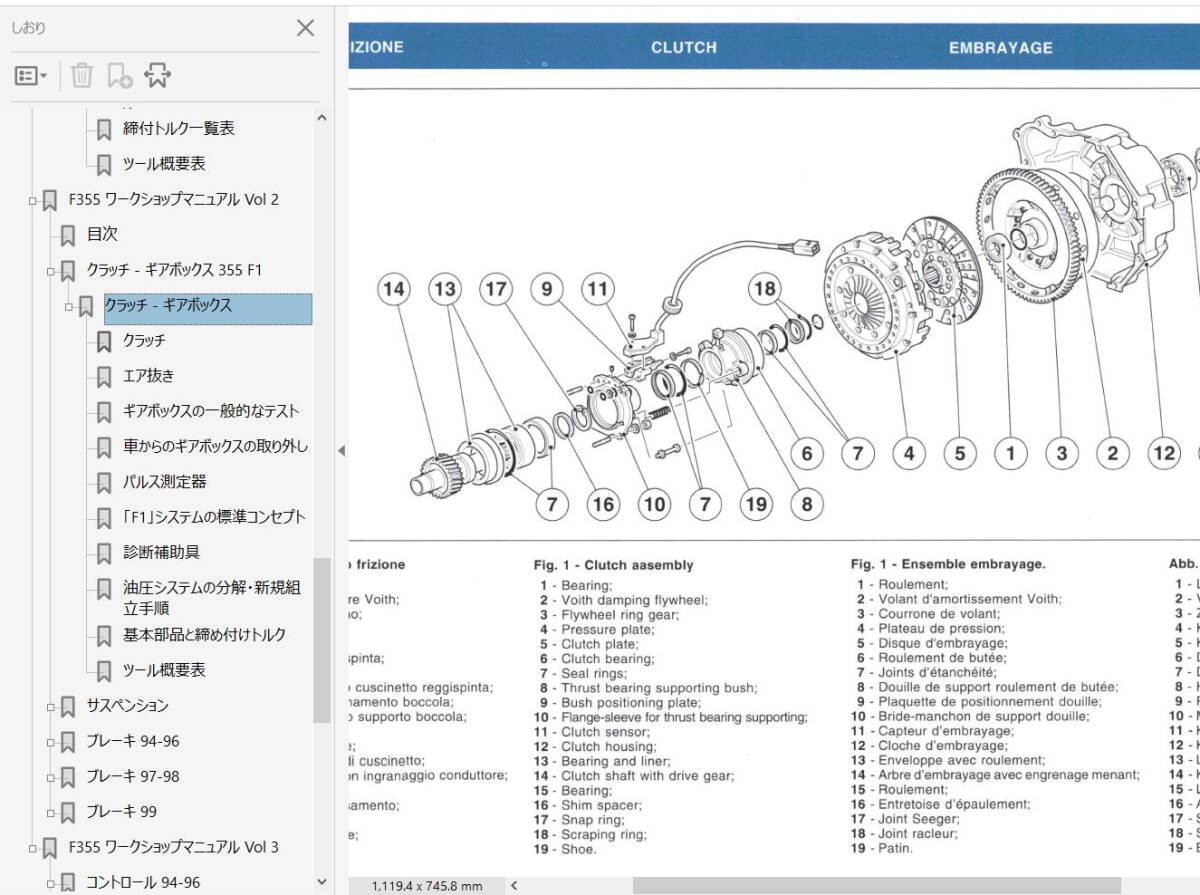Viewport: 1200px width, 895px height.
Task: Select F355 ワークショップマニュアル Vol 2 bookmark
Action: [x=174, y=199]
